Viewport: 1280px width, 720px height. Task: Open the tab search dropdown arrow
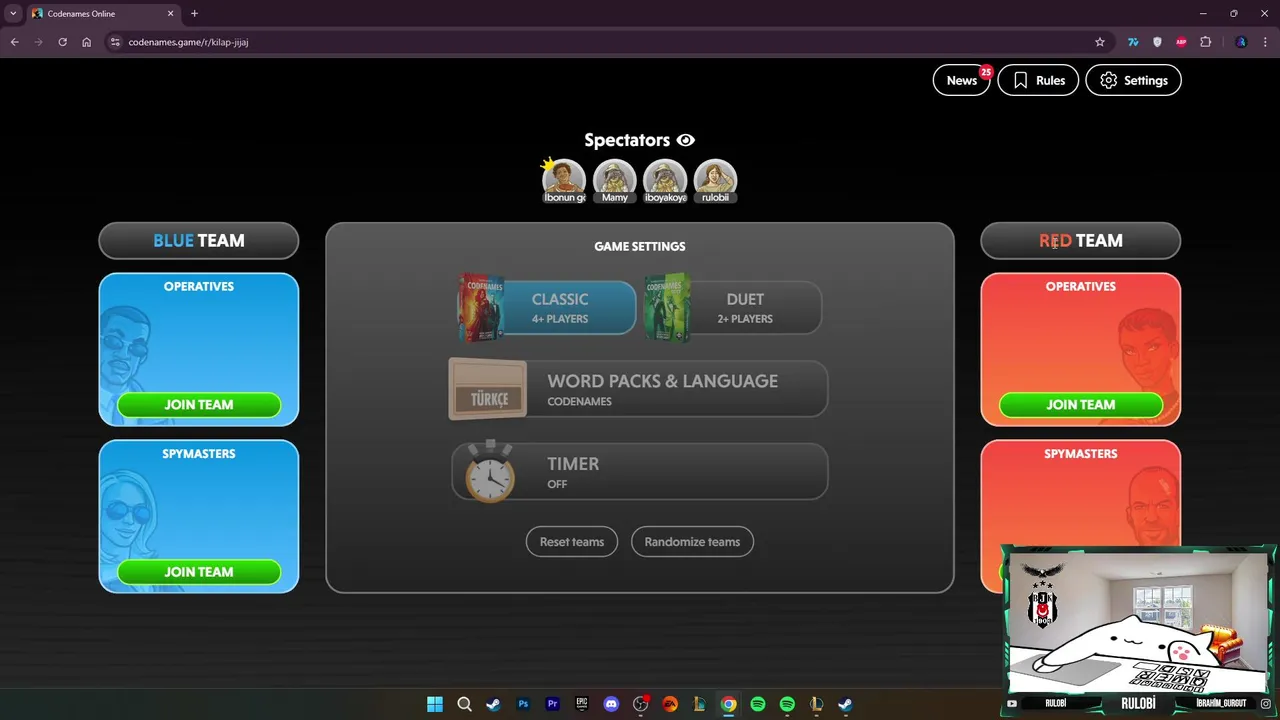tap(13, 13)
